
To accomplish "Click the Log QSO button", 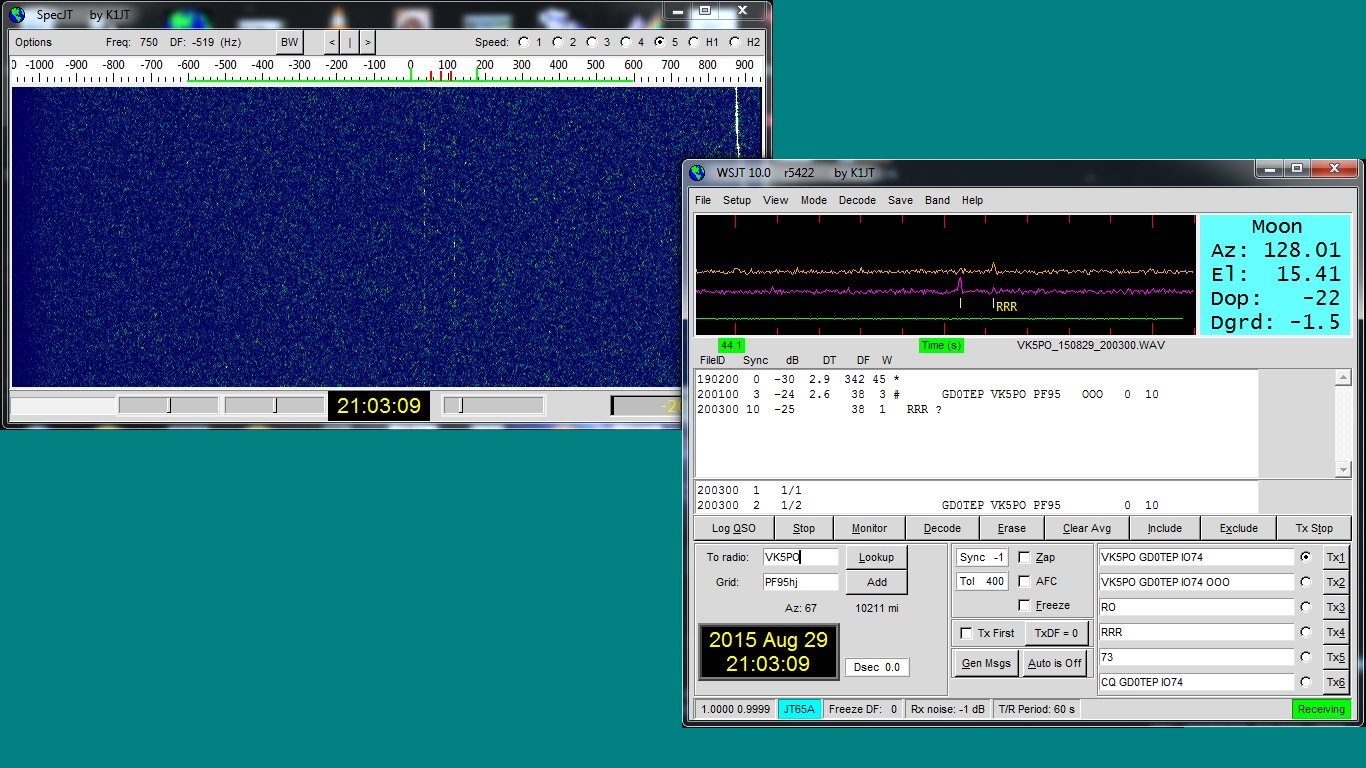I will 734,528.
